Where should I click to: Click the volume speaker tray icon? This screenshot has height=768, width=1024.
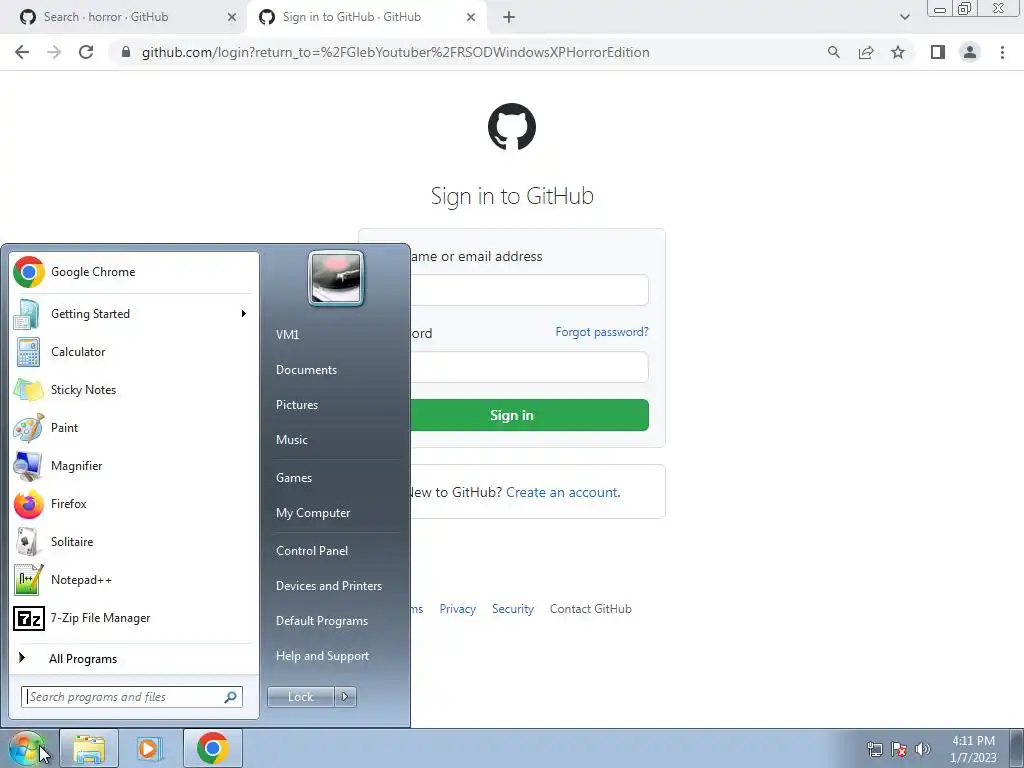[x=923, y=749]
